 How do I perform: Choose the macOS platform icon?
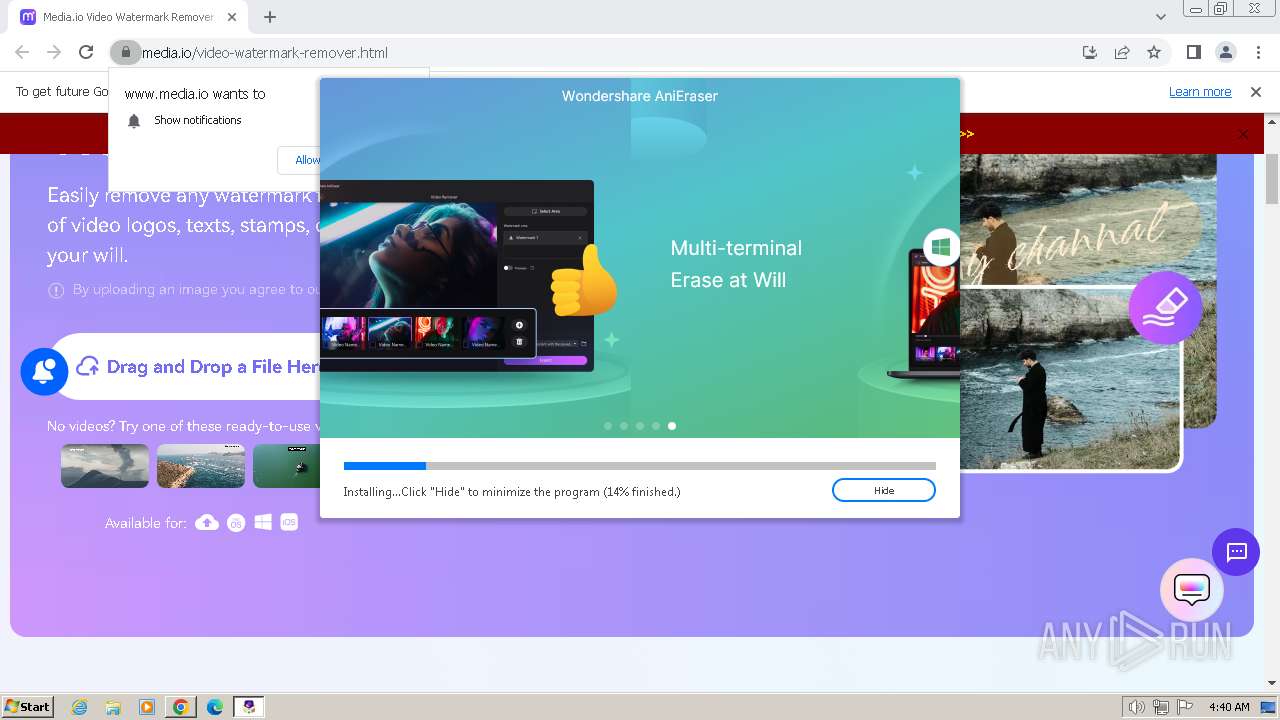pos(236,522)
